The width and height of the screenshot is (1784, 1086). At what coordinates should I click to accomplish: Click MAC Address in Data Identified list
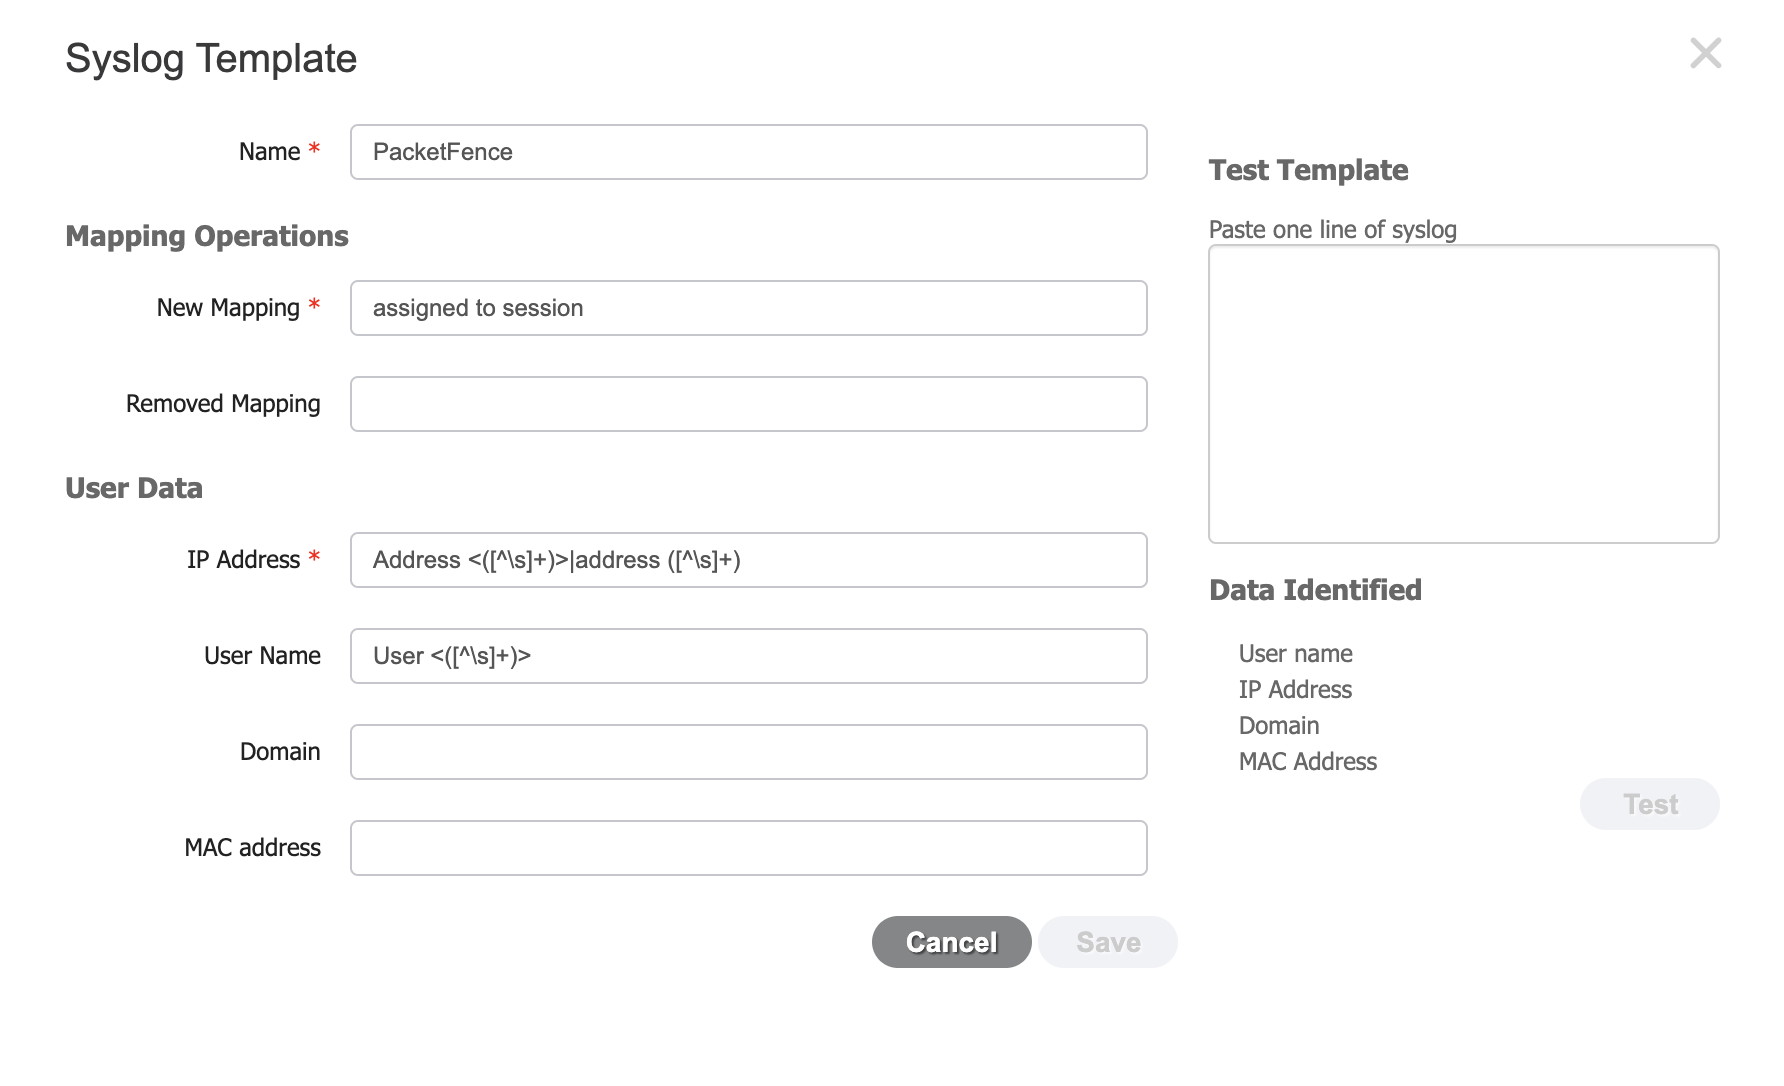coord(1307,761)
